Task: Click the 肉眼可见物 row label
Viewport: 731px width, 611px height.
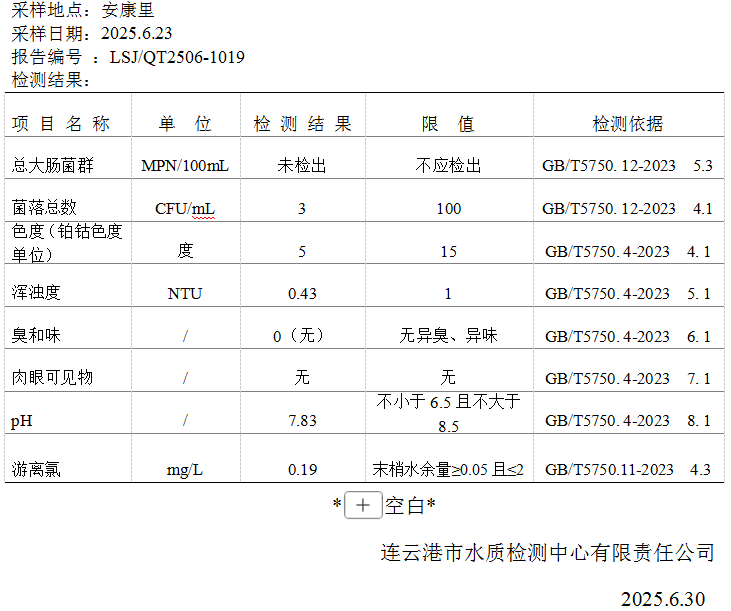Action: click(52, 378)
